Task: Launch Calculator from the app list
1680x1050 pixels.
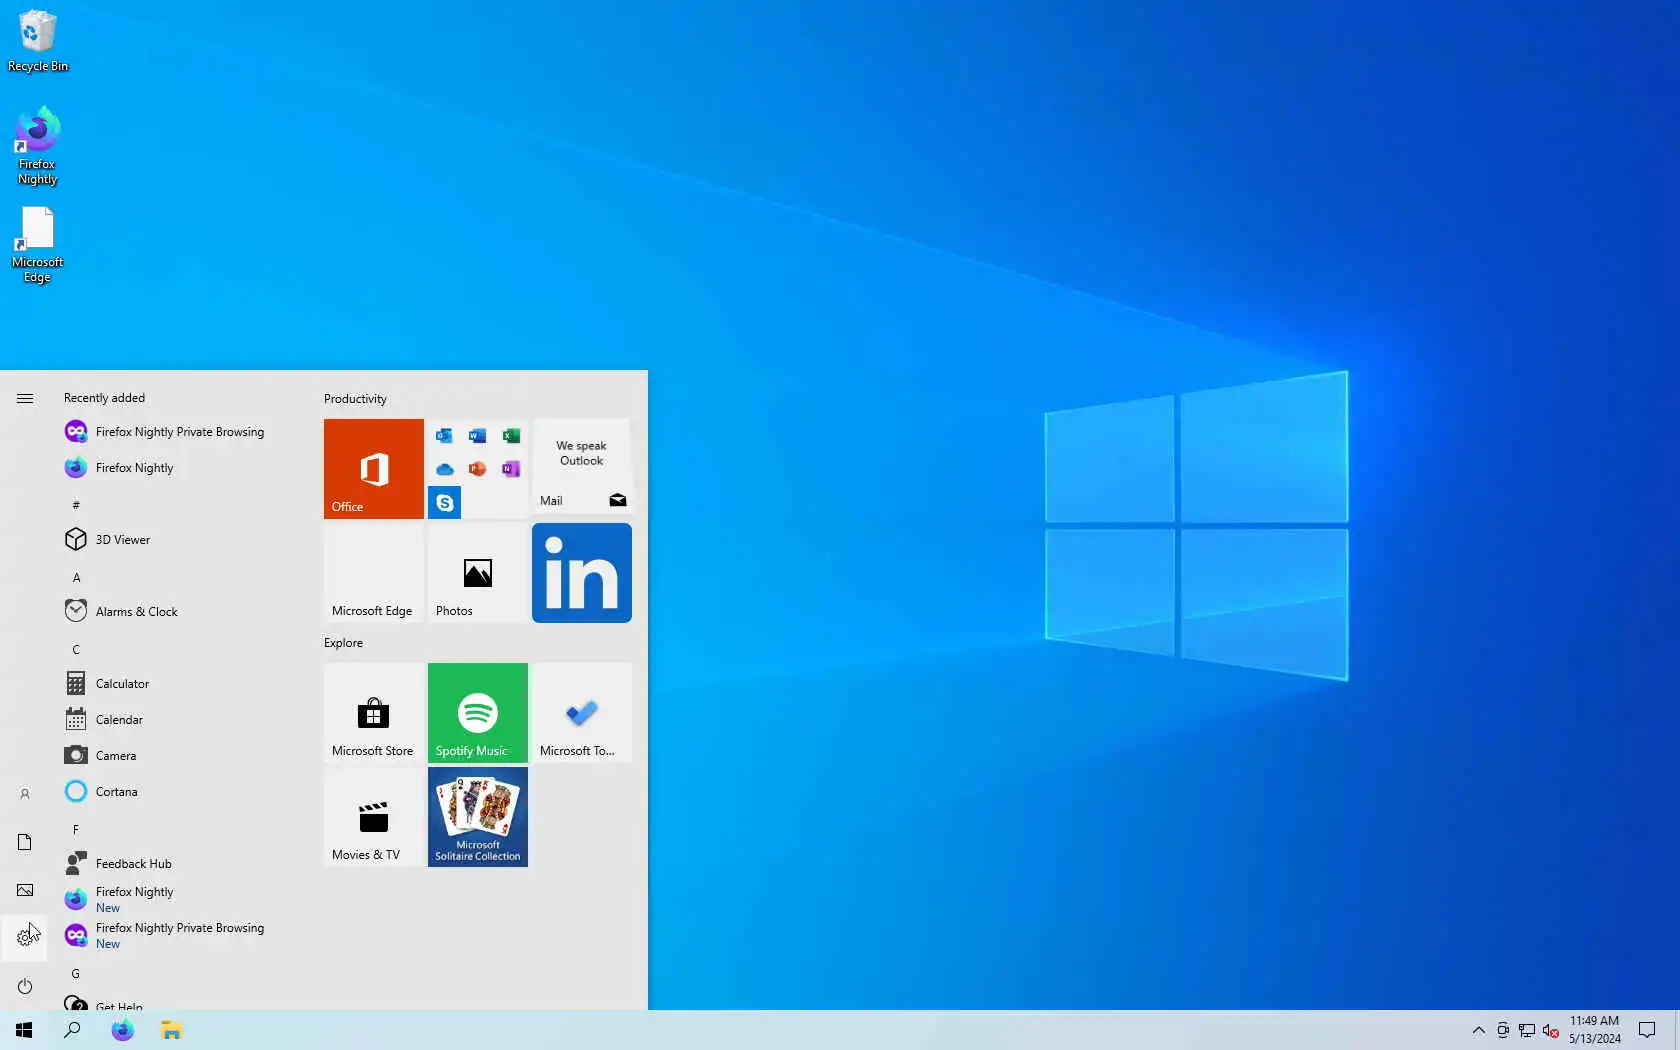Action: (x=180, y=684)
